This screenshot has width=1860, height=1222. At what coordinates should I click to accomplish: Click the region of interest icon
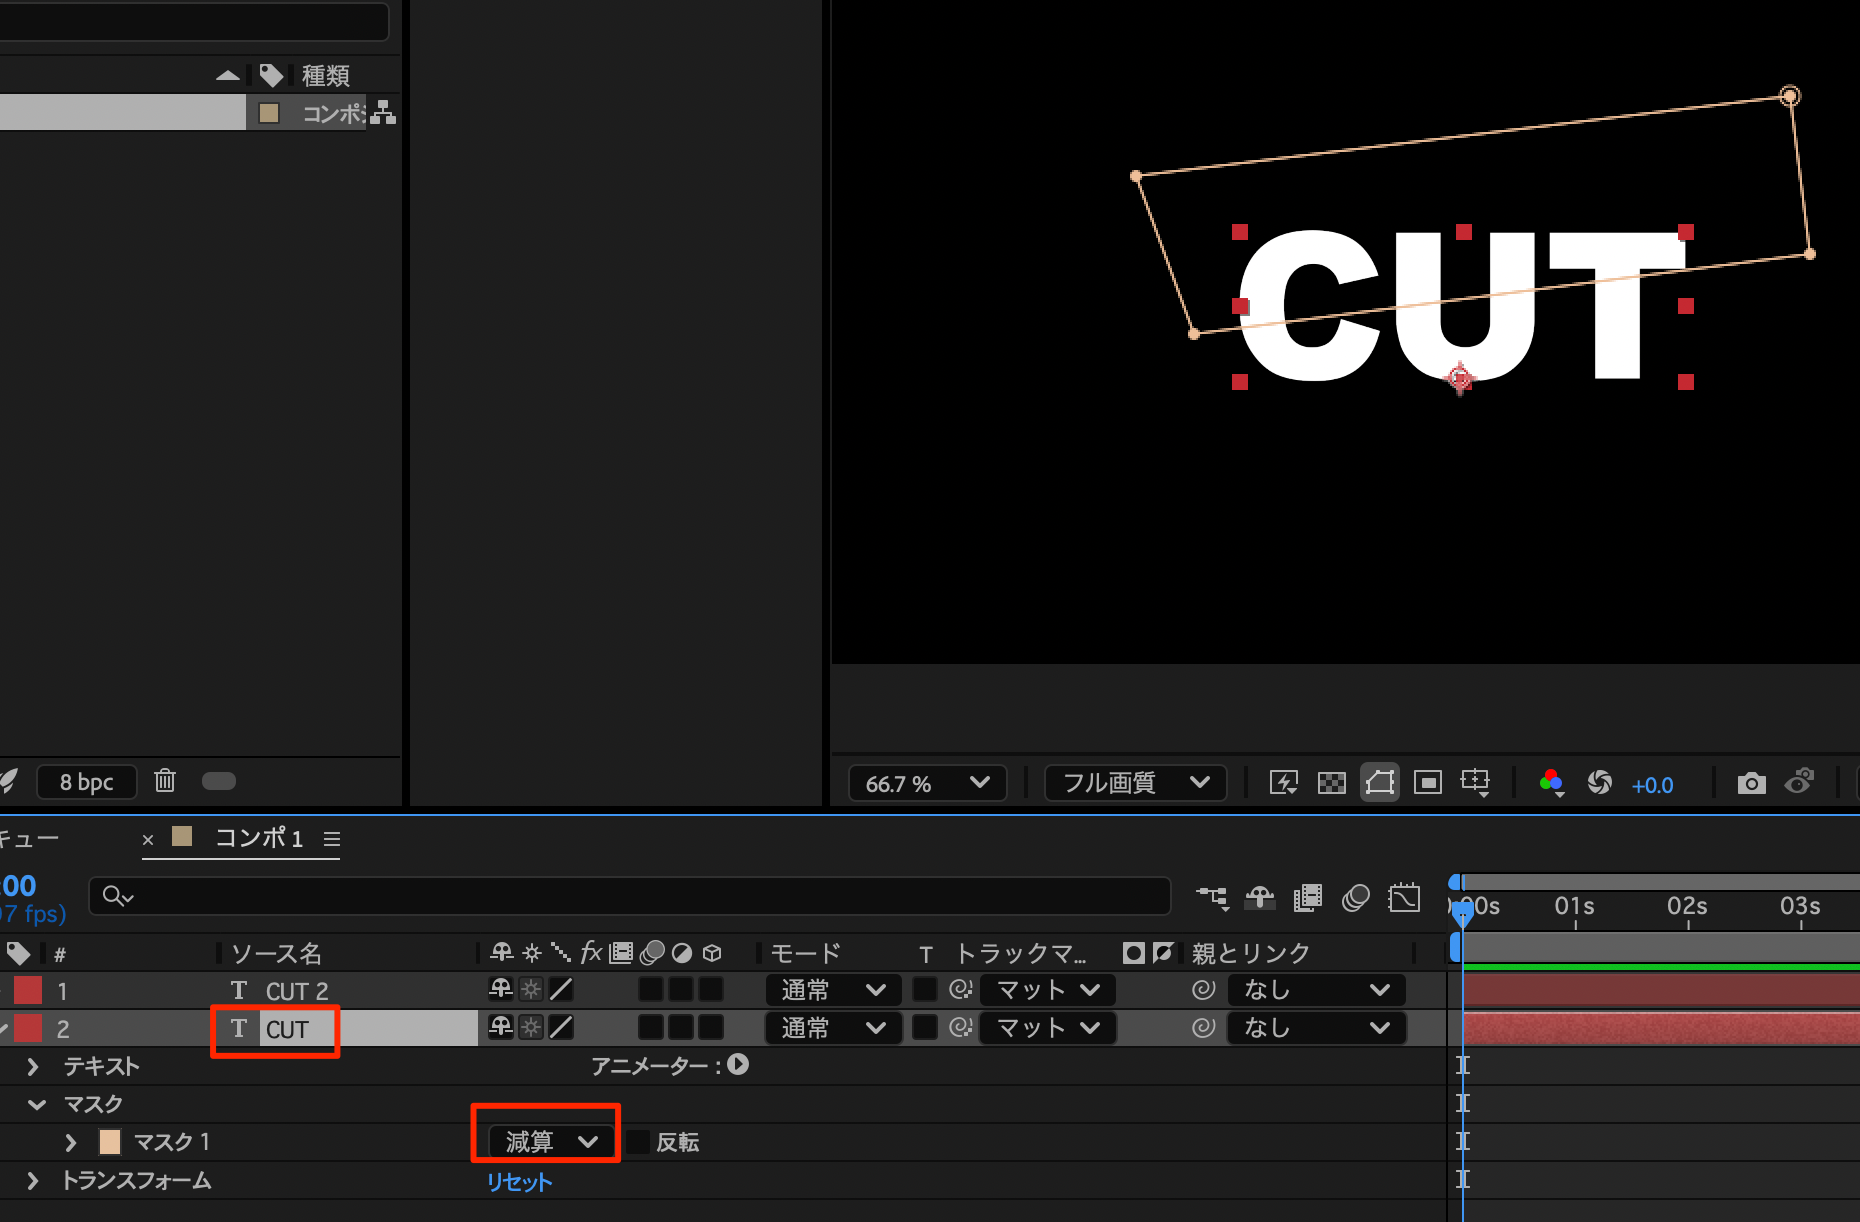pos(1427,783)
